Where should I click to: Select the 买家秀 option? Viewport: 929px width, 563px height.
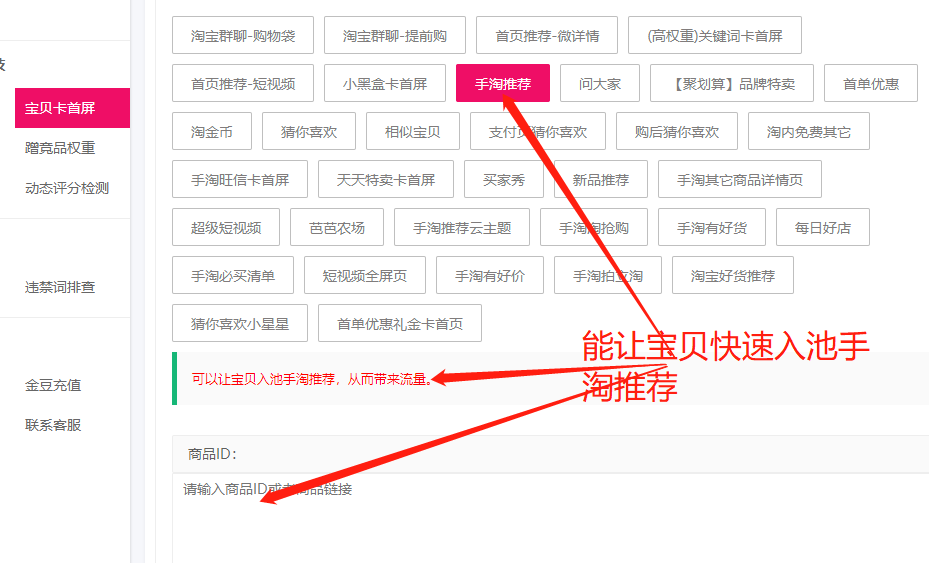point(504,180)
